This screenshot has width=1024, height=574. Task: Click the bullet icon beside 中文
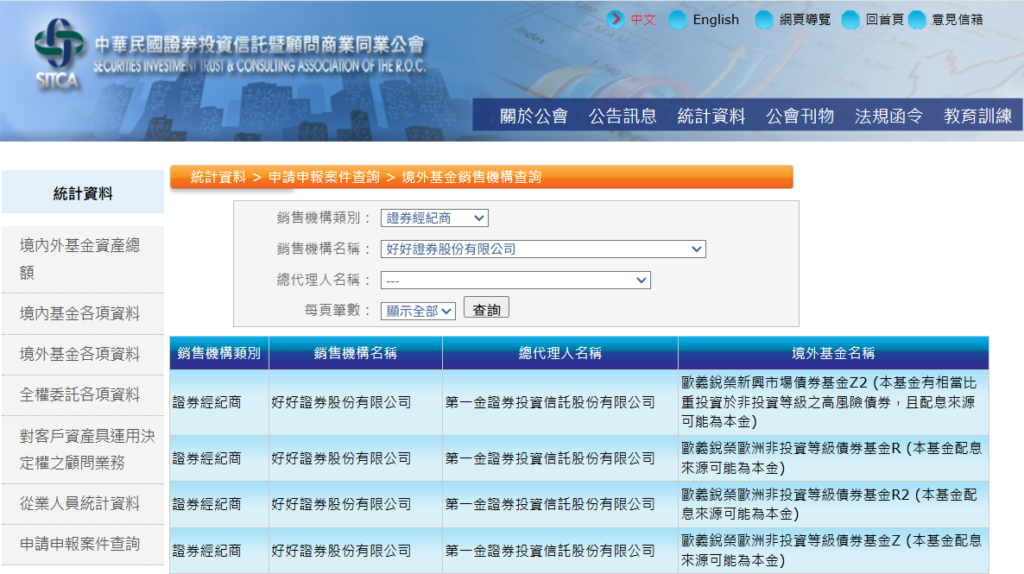615,20
